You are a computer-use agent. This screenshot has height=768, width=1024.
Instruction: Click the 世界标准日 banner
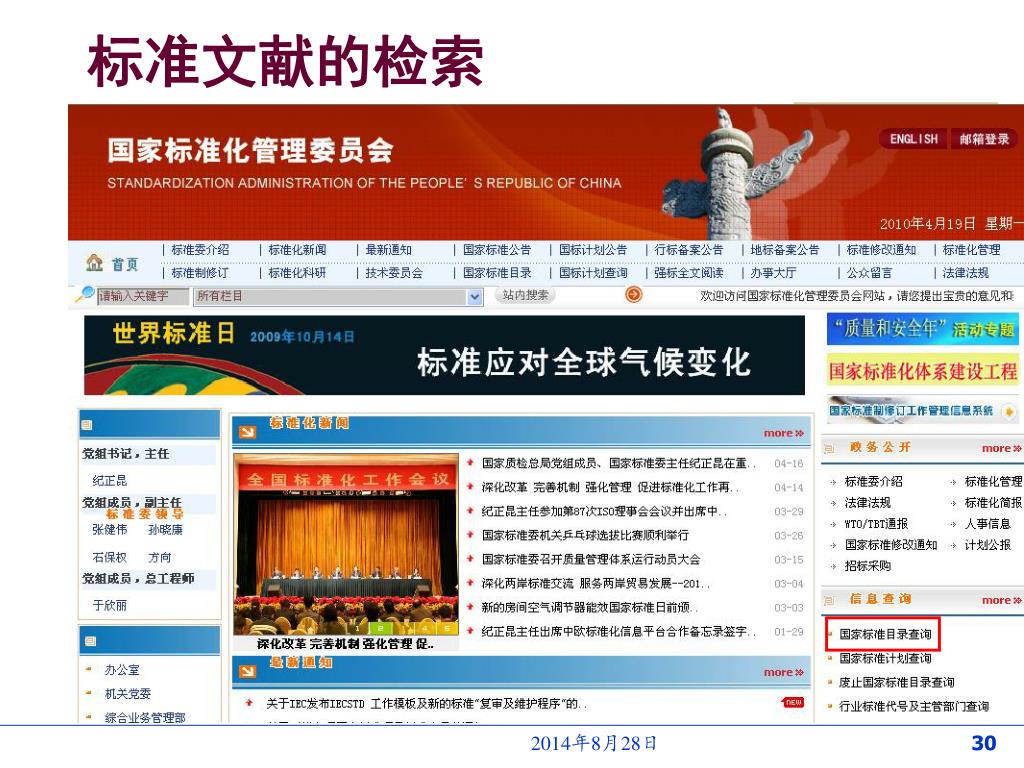point(444,355)
